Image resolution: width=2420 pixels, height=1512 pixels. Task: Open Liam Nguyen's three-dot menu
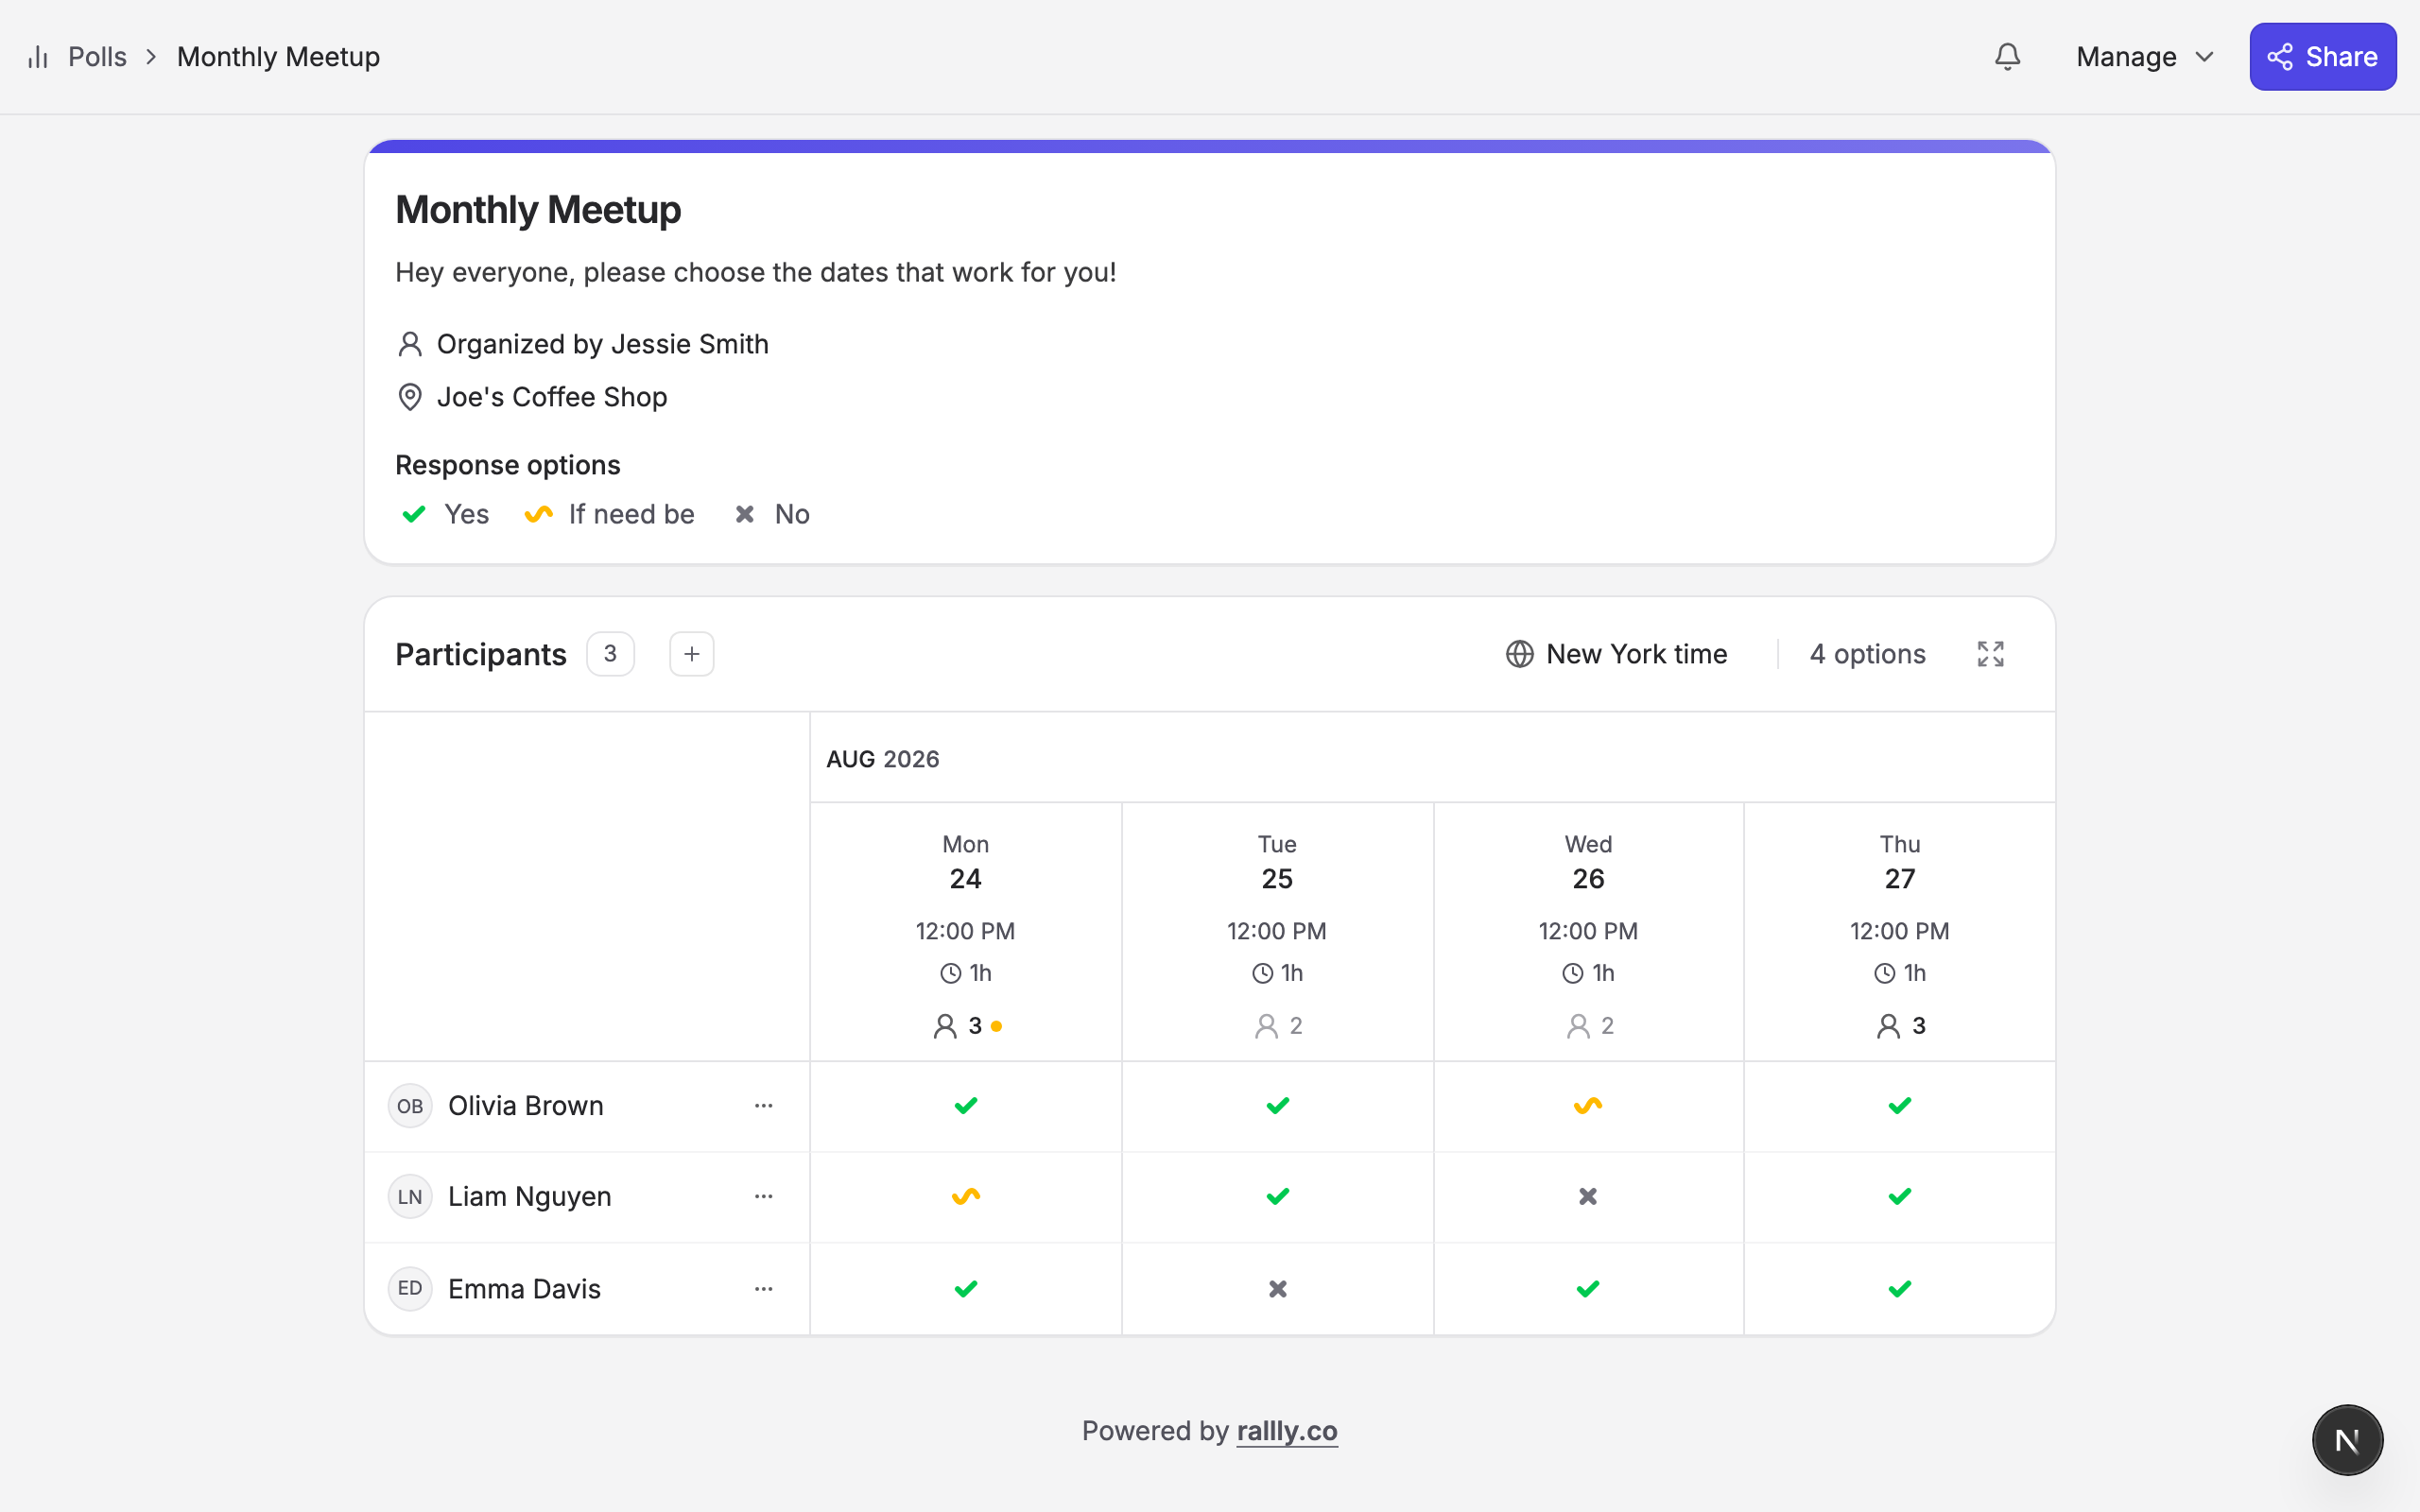pos(763,1197)
